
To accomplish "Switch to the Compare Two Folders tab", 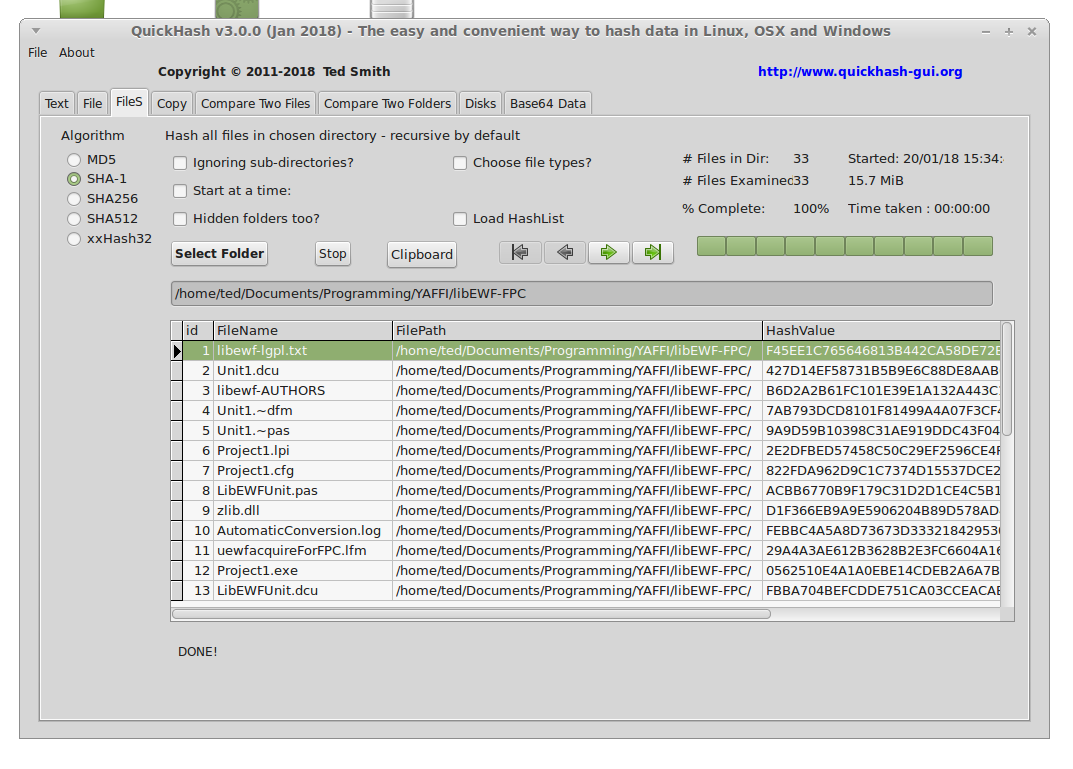I will click(x=387, y=103).
